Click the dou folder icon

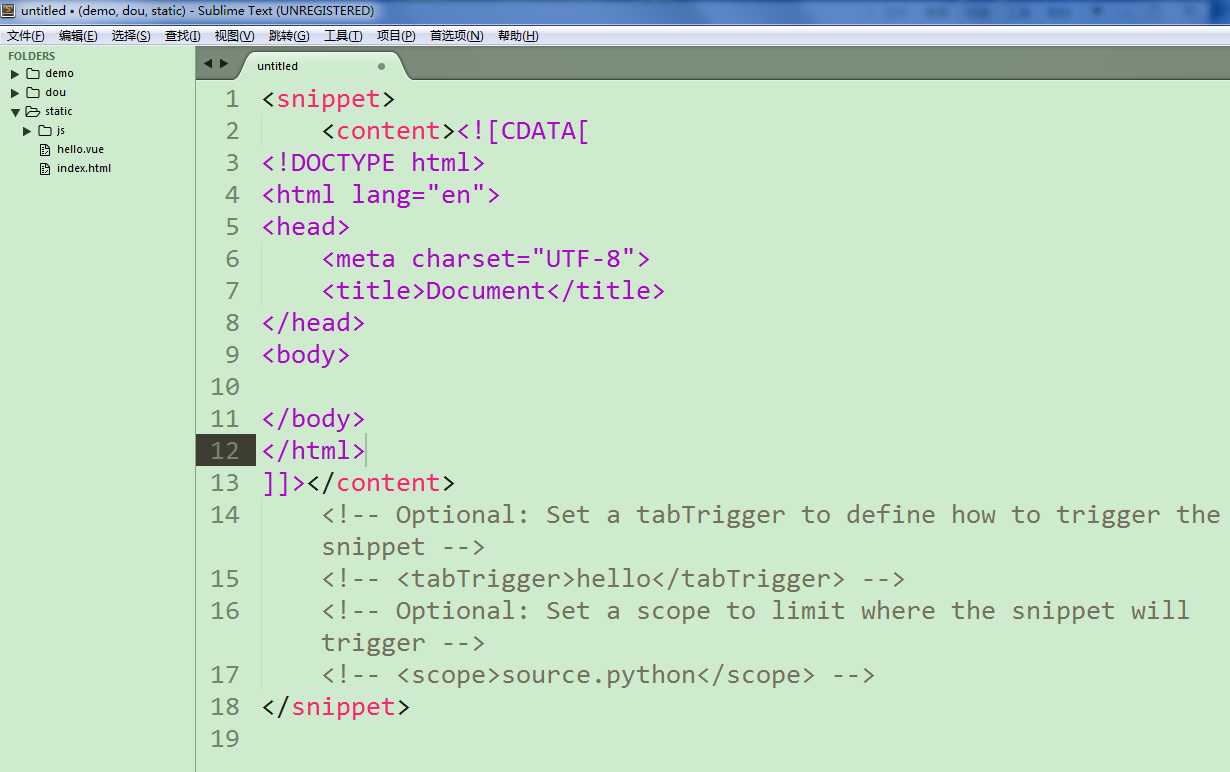point(33,92)
